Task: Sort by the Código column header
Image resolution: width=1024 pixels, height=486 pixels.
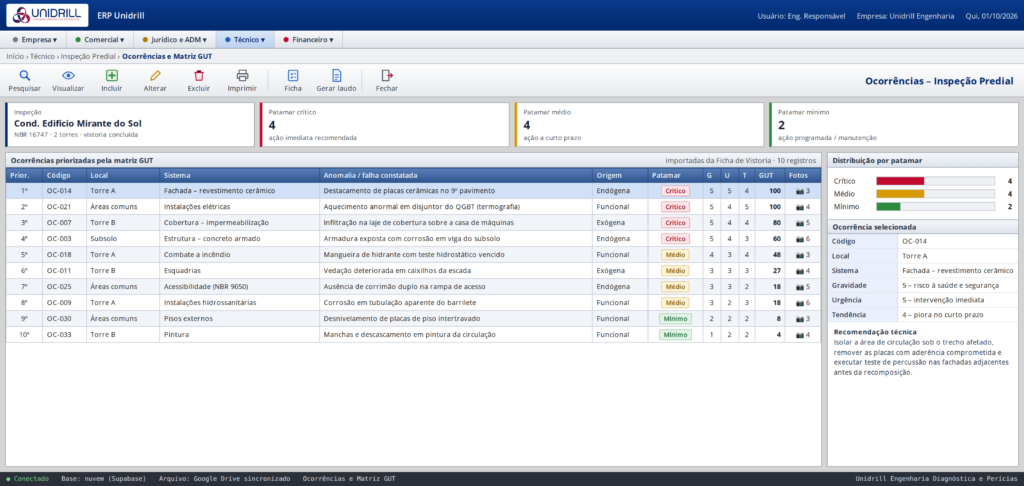Action: [x=65, y=175]
